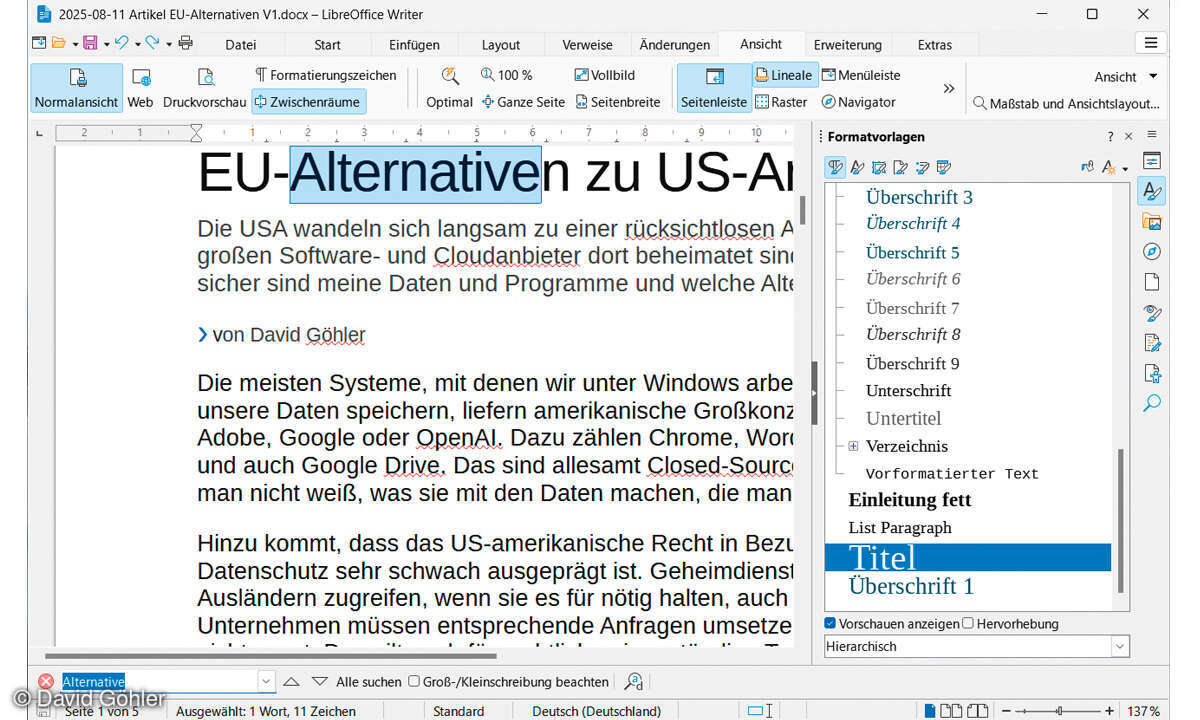The width and height of the screenshot is (1200, 720).
Task: Click the sidebar Navigator compass icon
Action: pyautogui.click(x=1152, y=252)
